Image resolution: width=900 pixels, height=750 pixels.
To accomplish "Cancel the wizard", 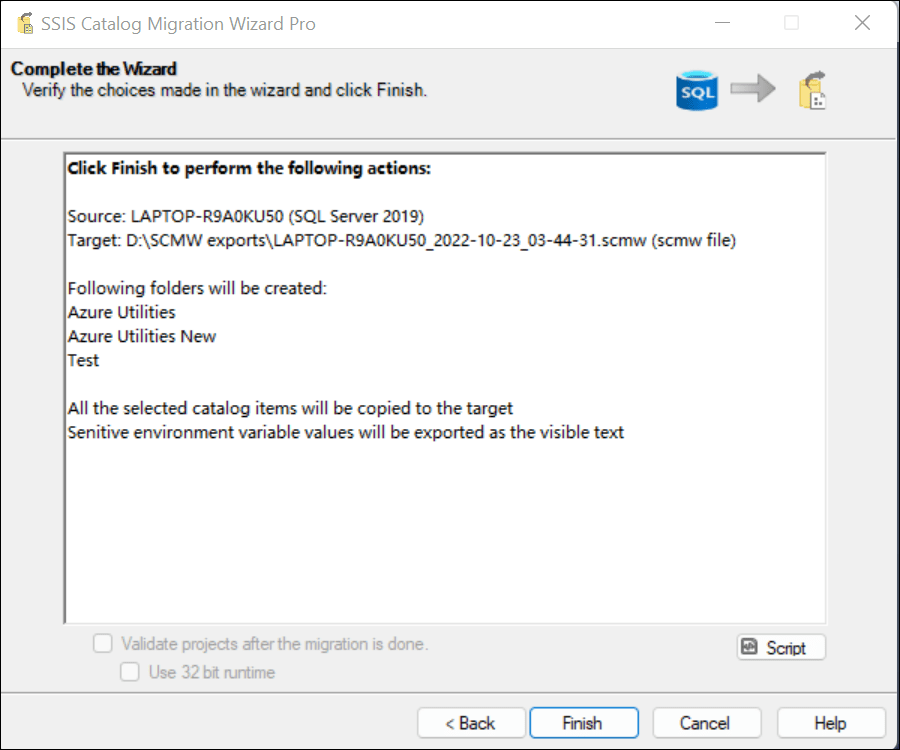I will (x=707, y=722).
